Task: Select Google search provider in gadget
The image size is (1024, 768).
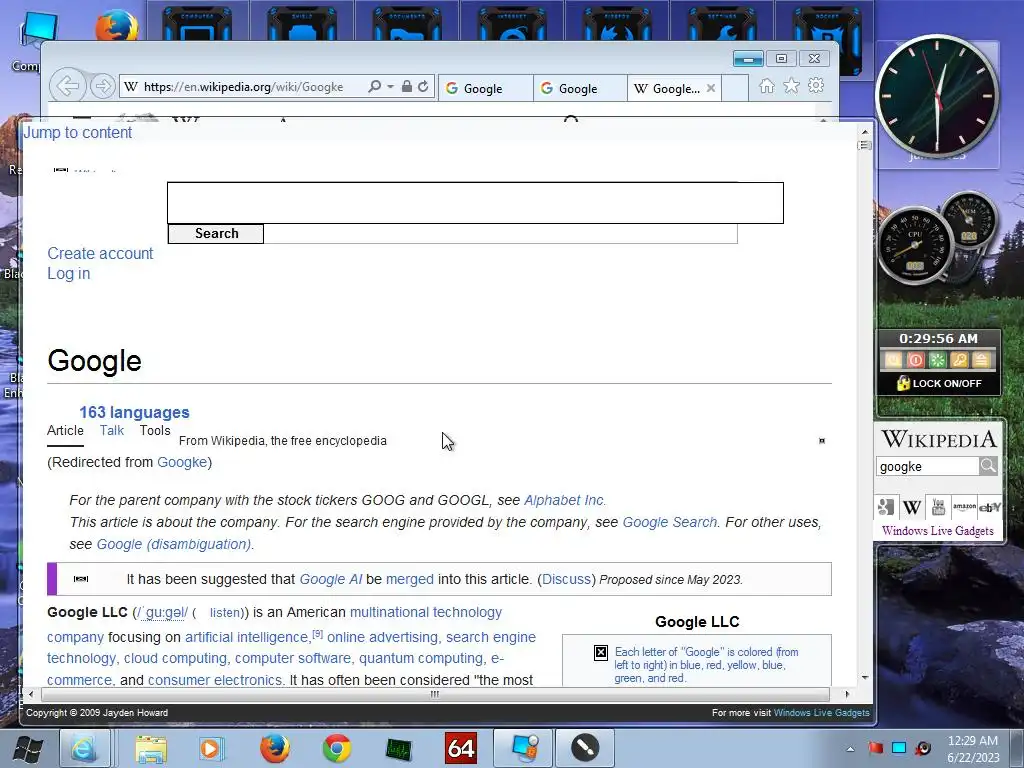Action: pyautogui.click(x=886, y=507)
